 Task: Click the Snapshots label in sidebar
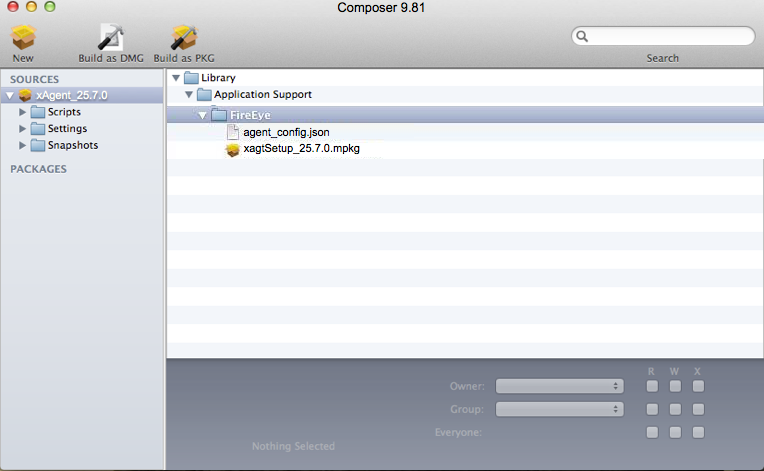click(x=73, y=145)
